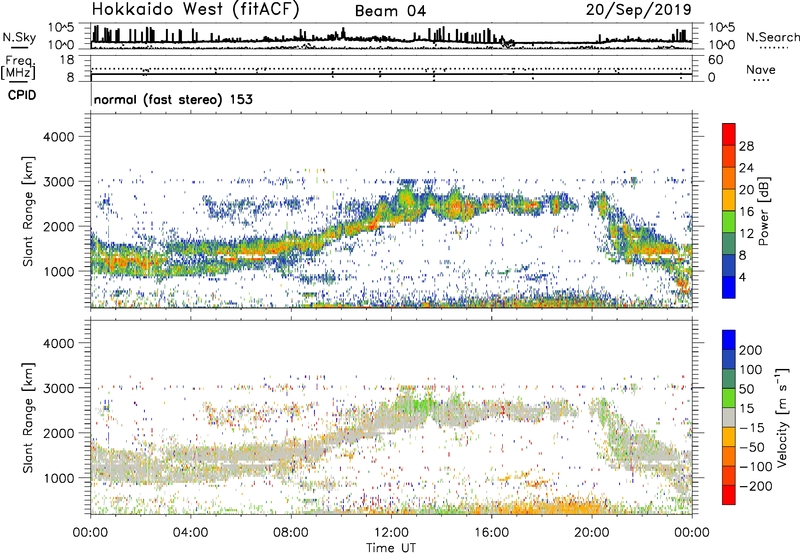Click the '1000' tick on the power panel
The width and height of the screenshot is (800, 554).
pyautogui.click(x=59, y=271)
